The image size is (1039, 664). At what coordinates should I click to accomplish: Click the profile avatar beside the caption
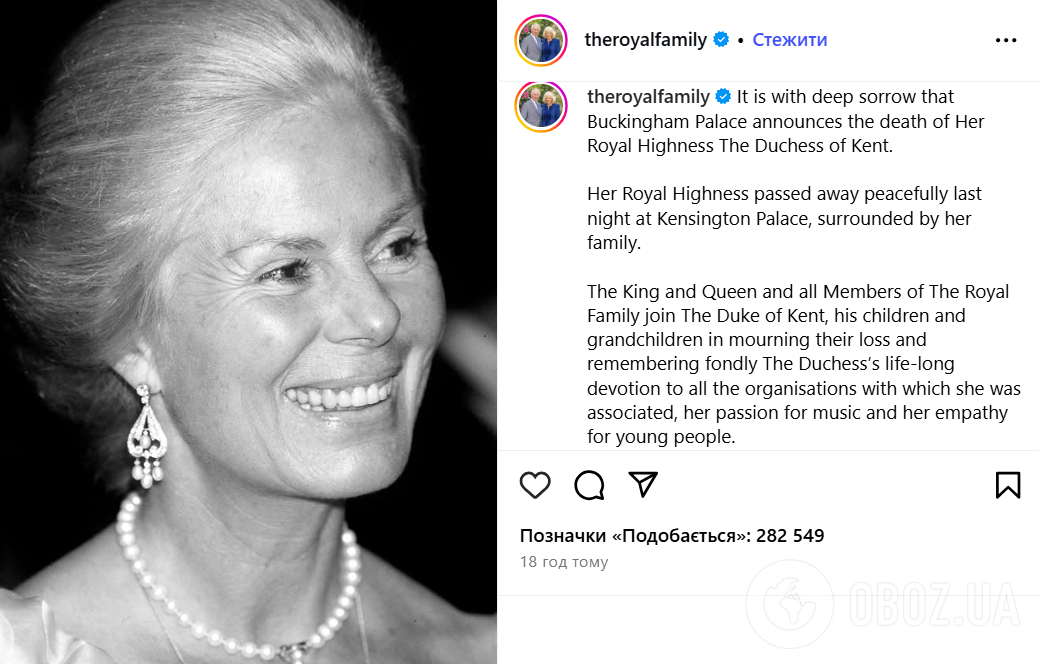[x=540, y=107]
